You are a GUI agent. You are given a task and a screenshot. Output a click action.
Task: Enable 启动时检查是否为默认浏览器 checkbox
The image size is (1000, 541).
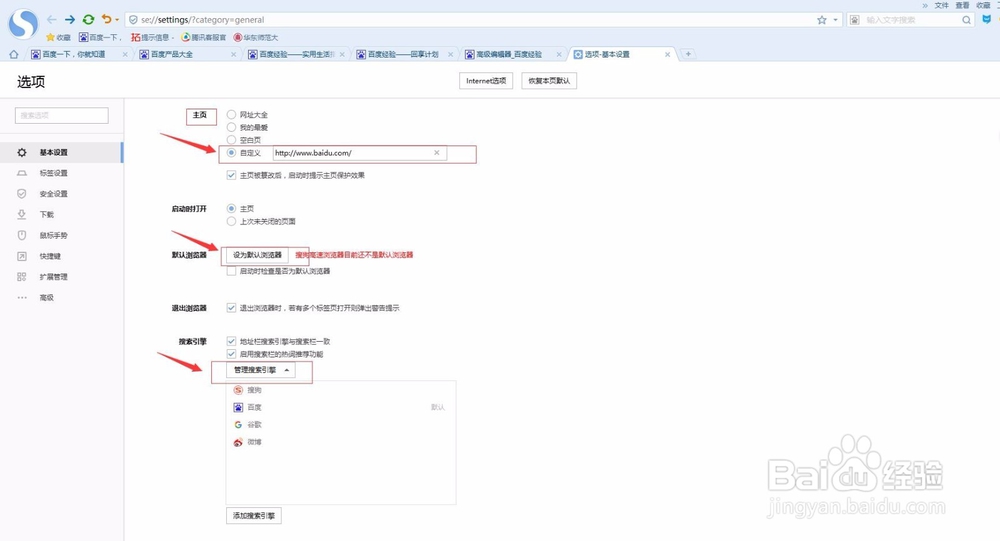(232, 271)
